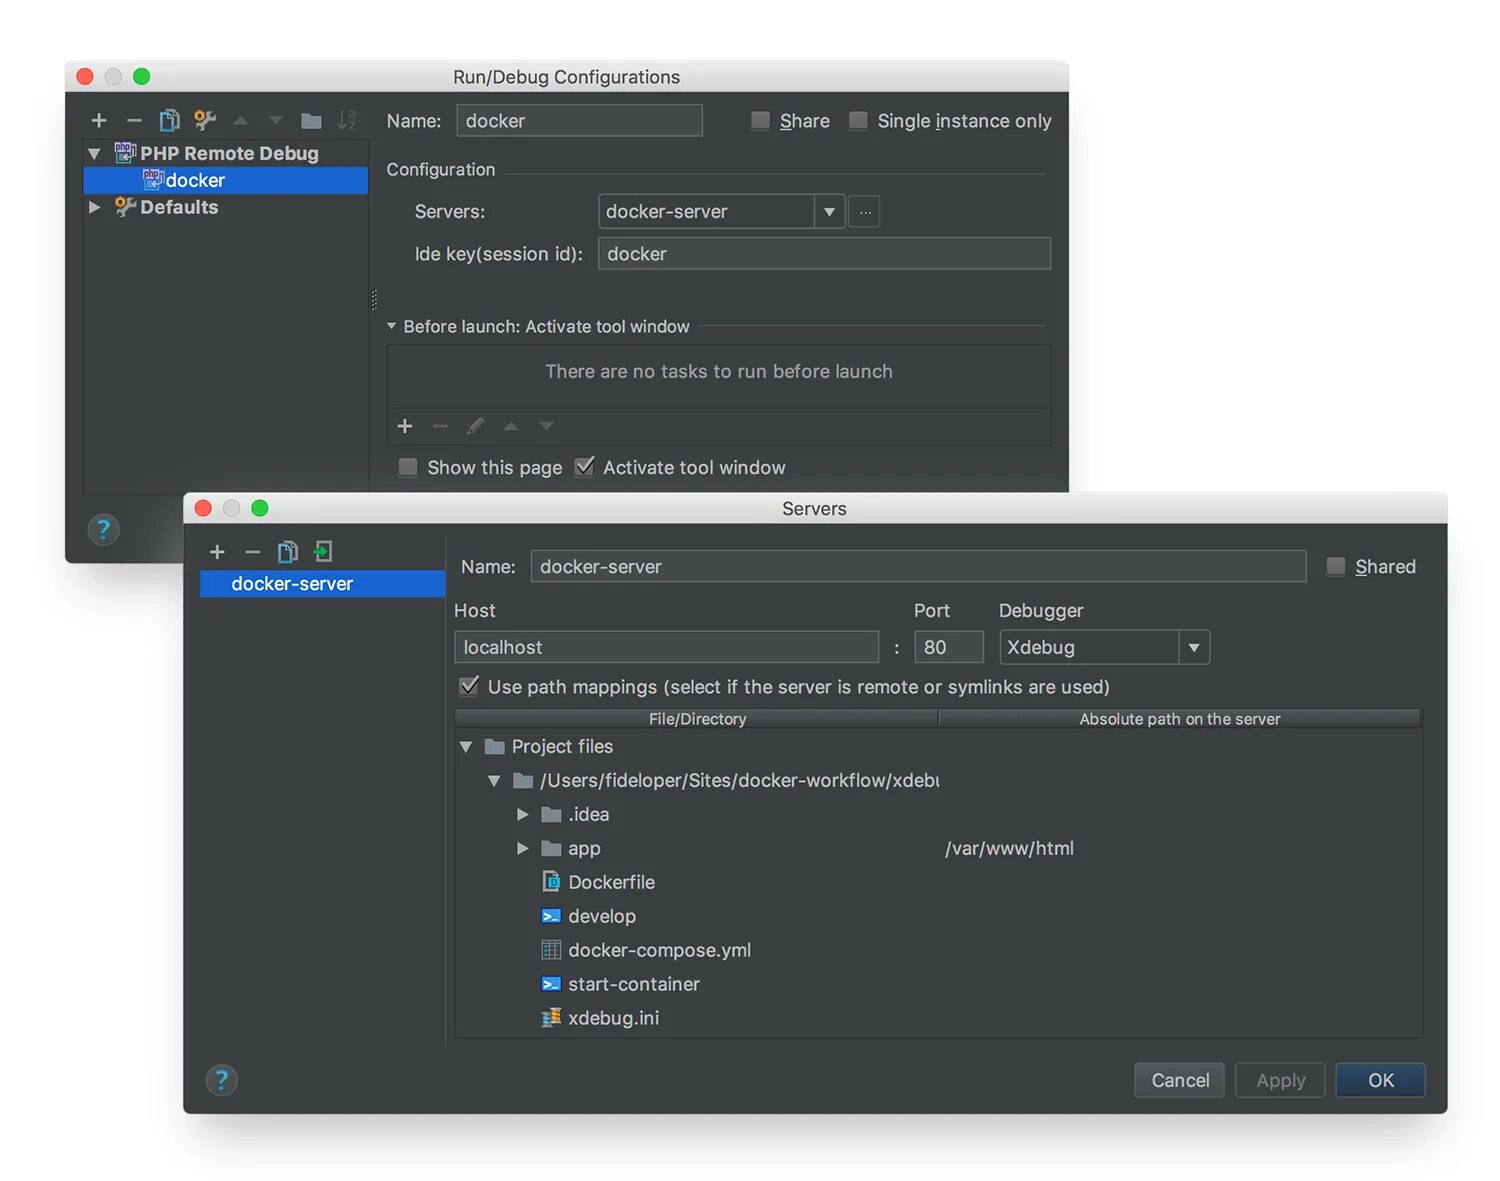Image resolution: width=1500 pixels, height=1181 pixels.
Task: Move before-launch task down arrow
Action: [546, 426]
